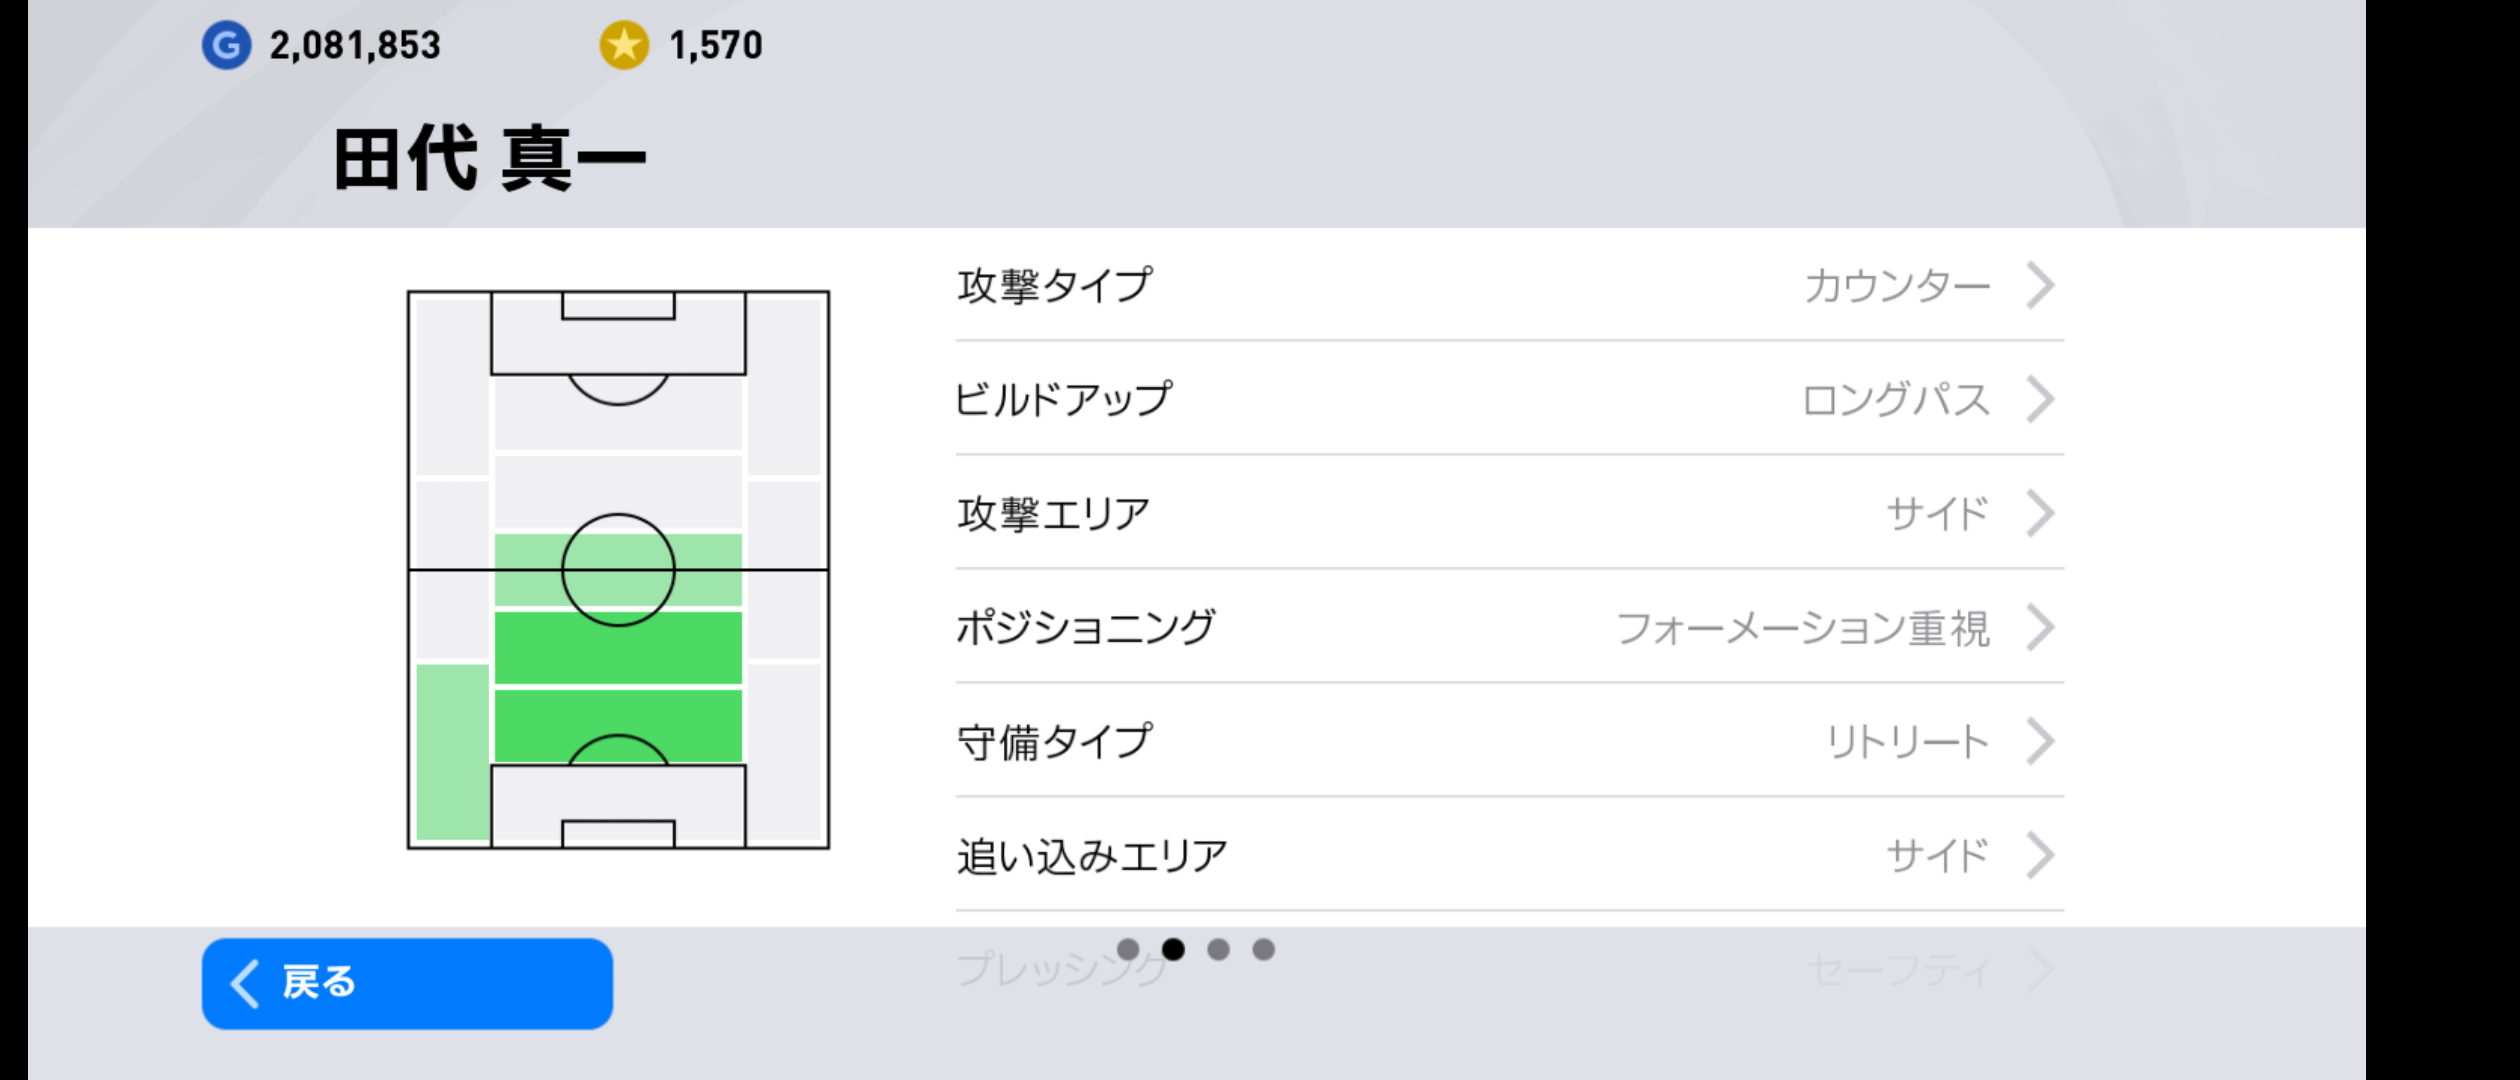2520x1080 pixels.
Task: Tap the back arrow on 戻る button
Action: click(246, 983)
